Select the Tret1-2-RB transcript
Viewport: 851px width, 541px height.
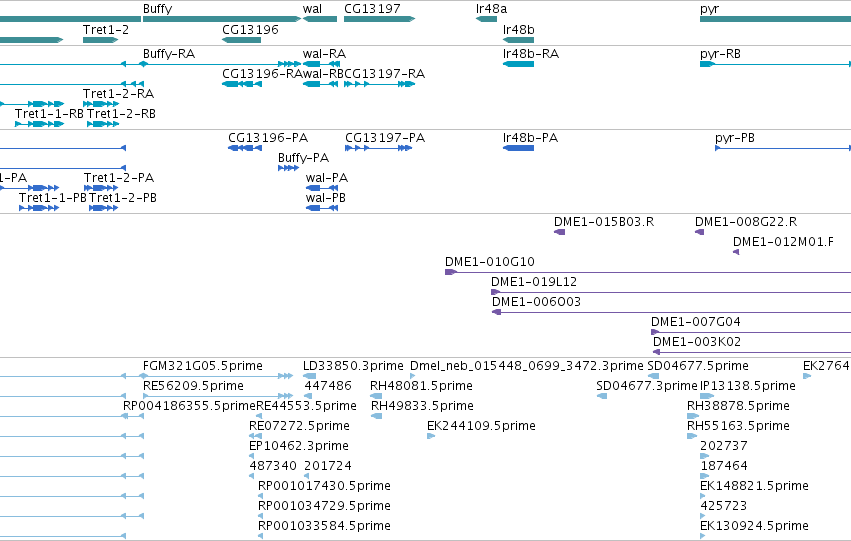[x=103, y=124]
